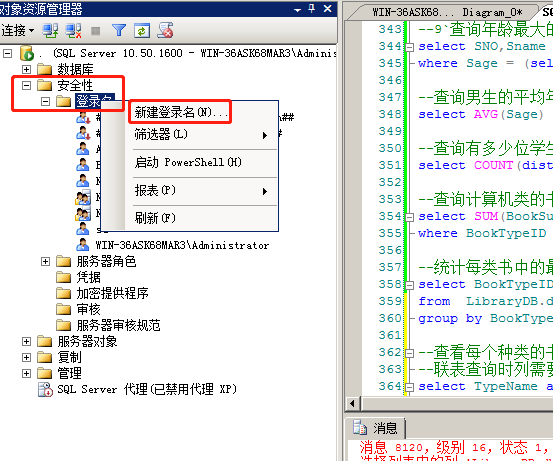Viewport: 553px width, 461px height.
Task: Click the gray Stop icon in toolbar
Action: click(96, 31)
